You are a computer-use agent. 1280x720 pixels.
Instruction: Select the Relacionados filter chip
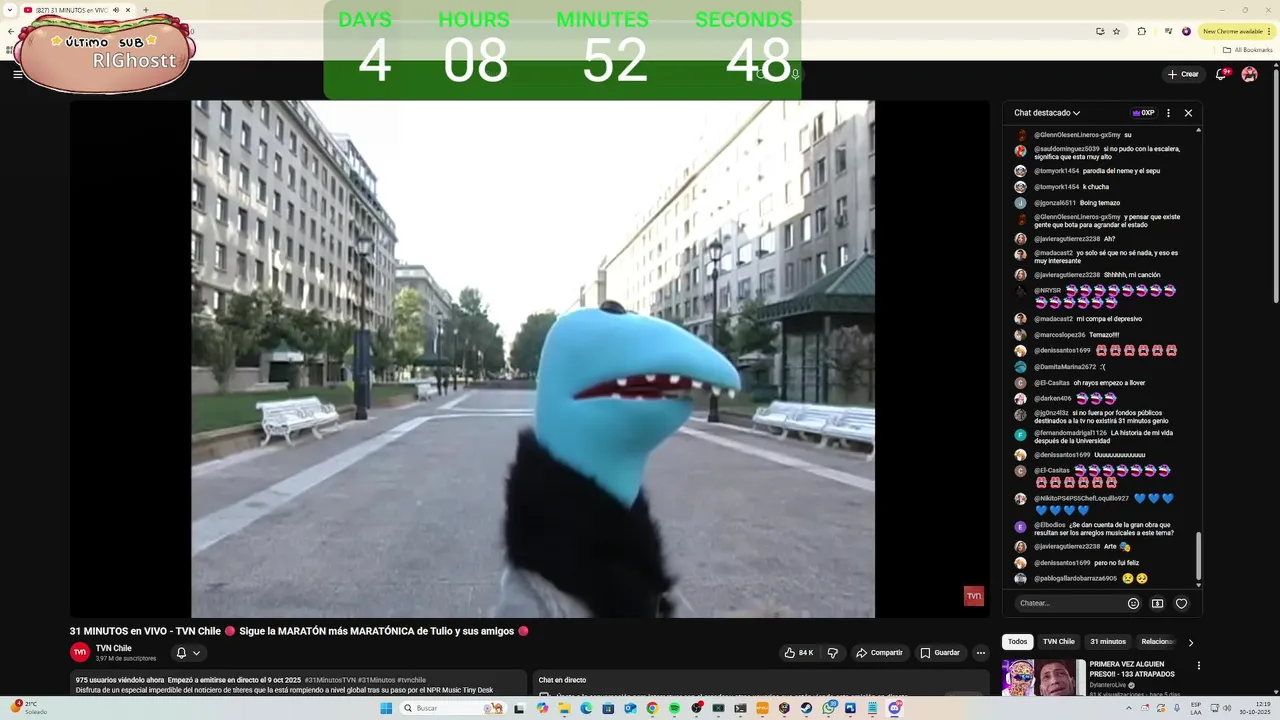coord(1158,642)
